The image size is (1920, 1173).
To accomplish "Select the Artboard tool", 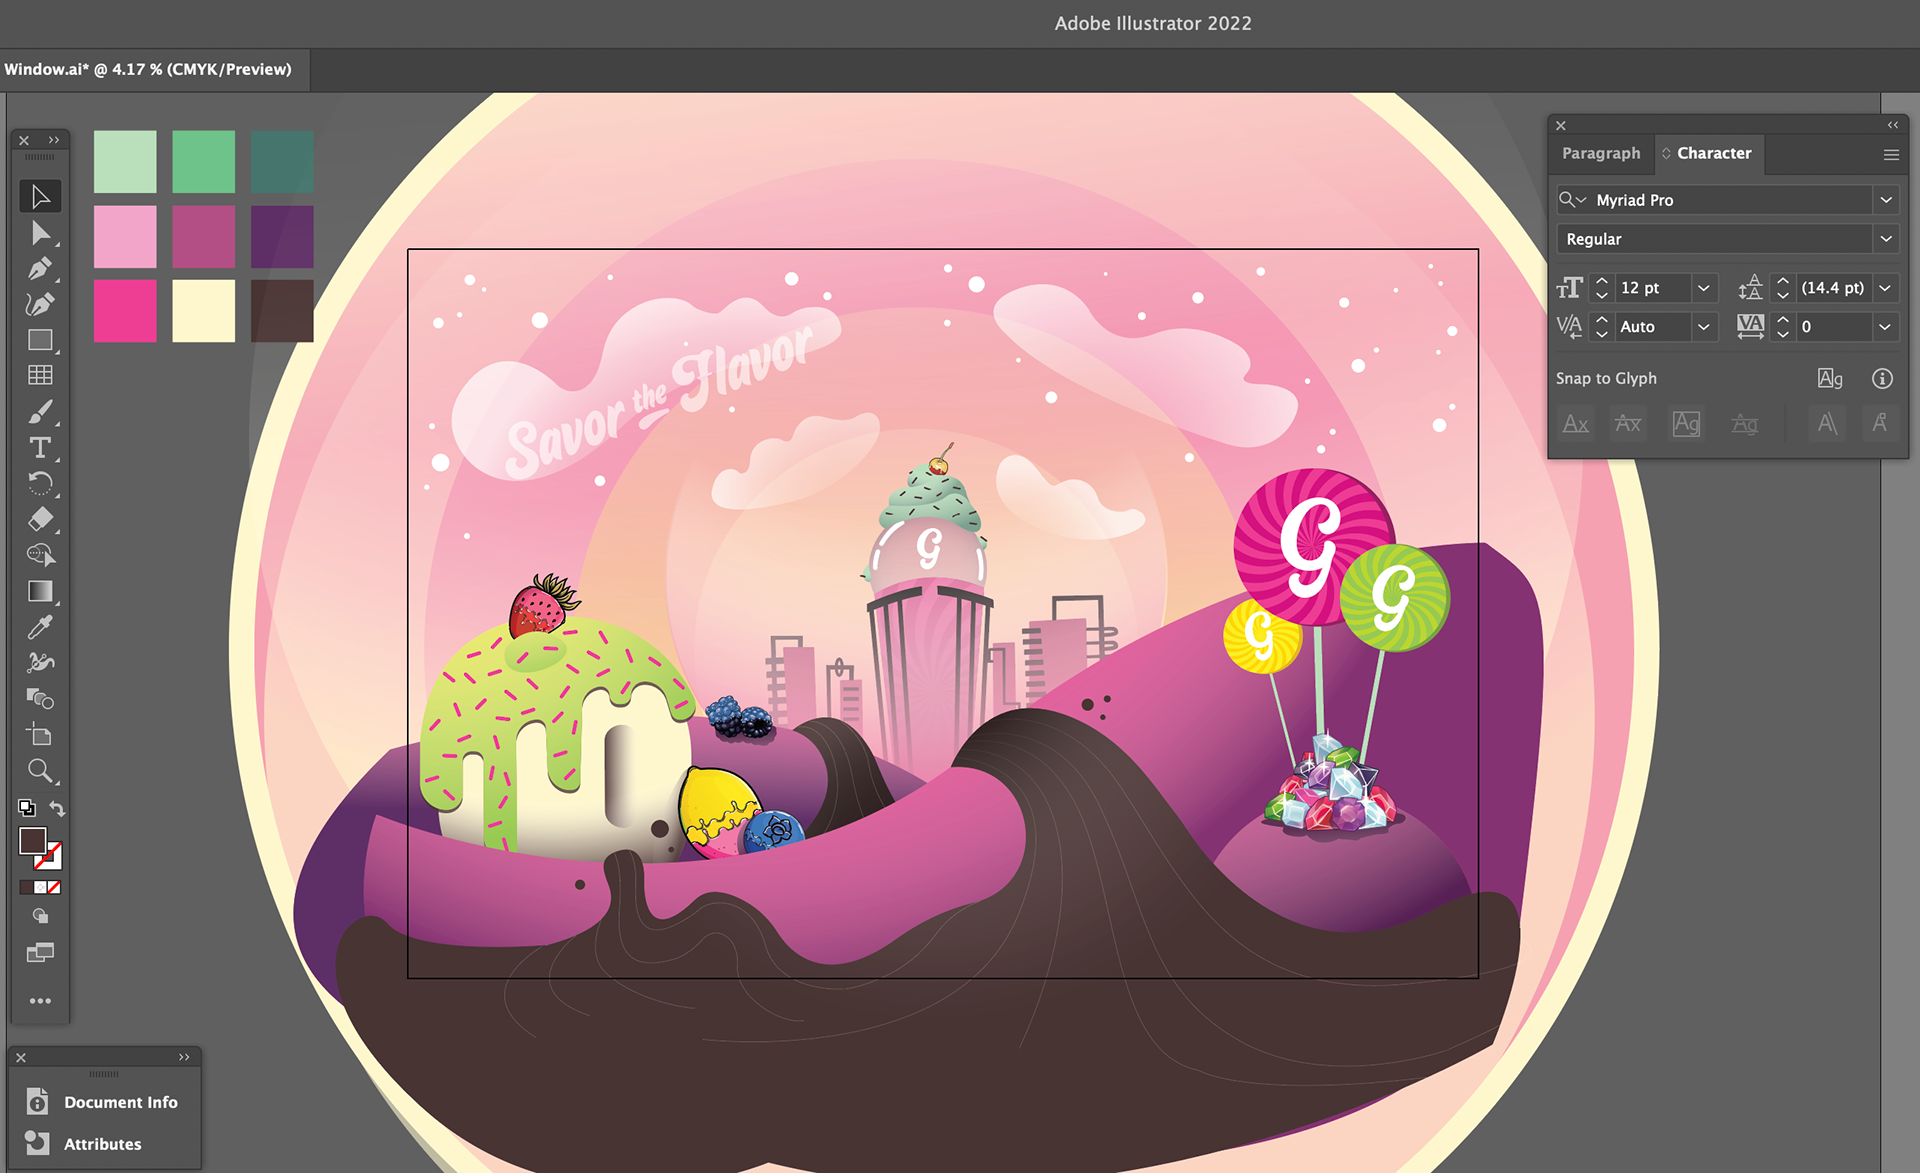I will coord(40,735).
